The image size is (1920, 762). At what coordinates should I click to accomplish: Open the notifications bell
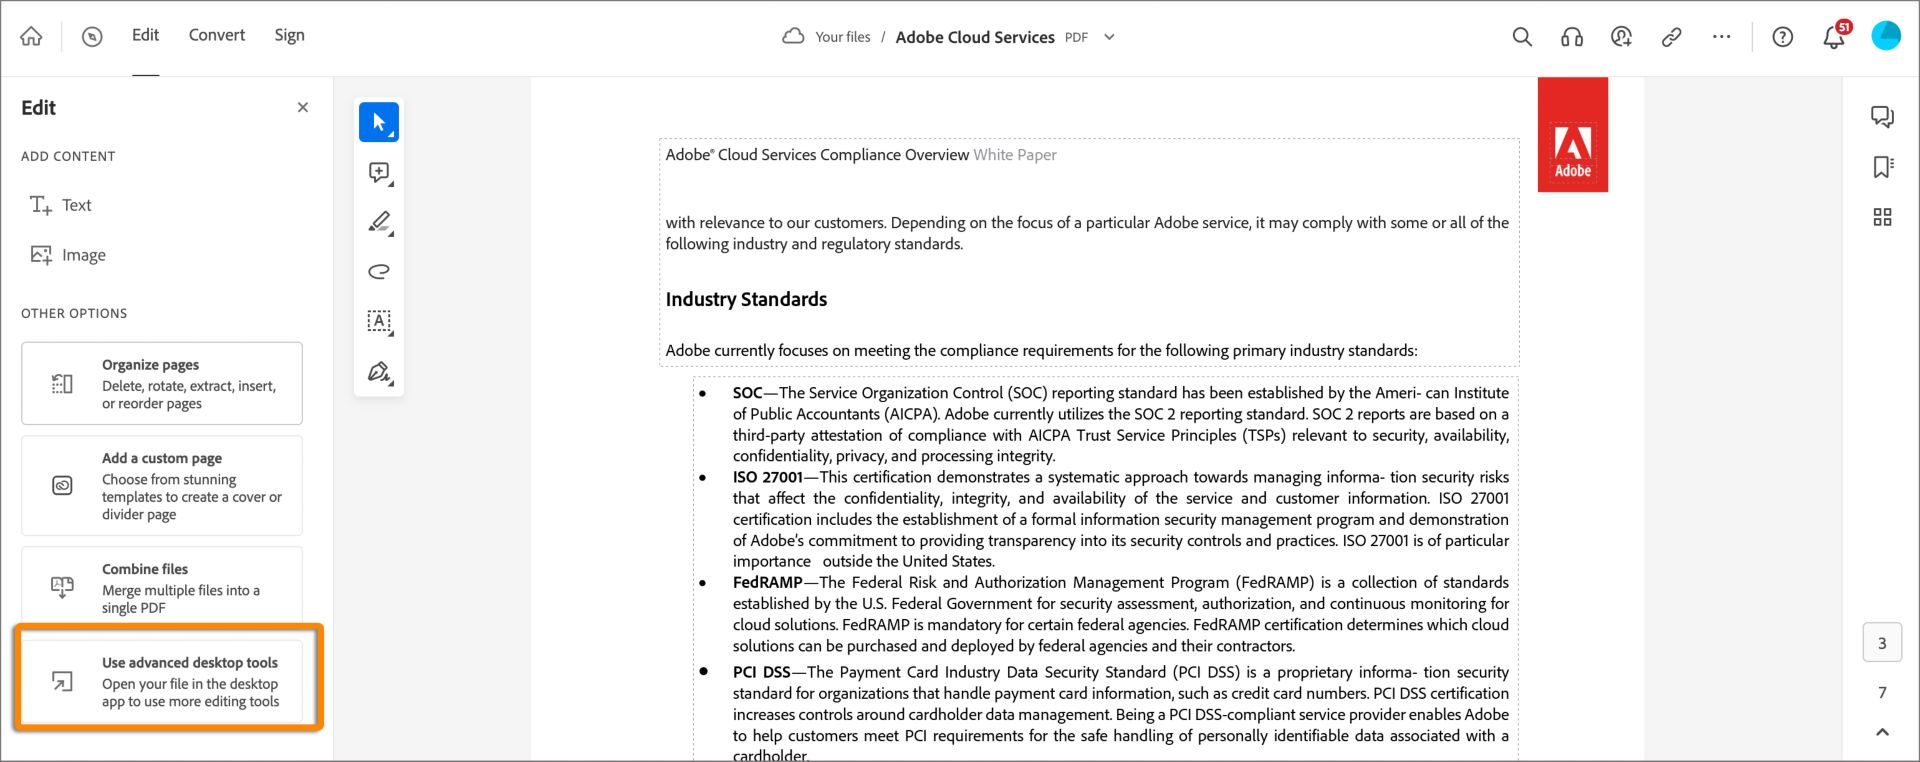point(1834,37)
